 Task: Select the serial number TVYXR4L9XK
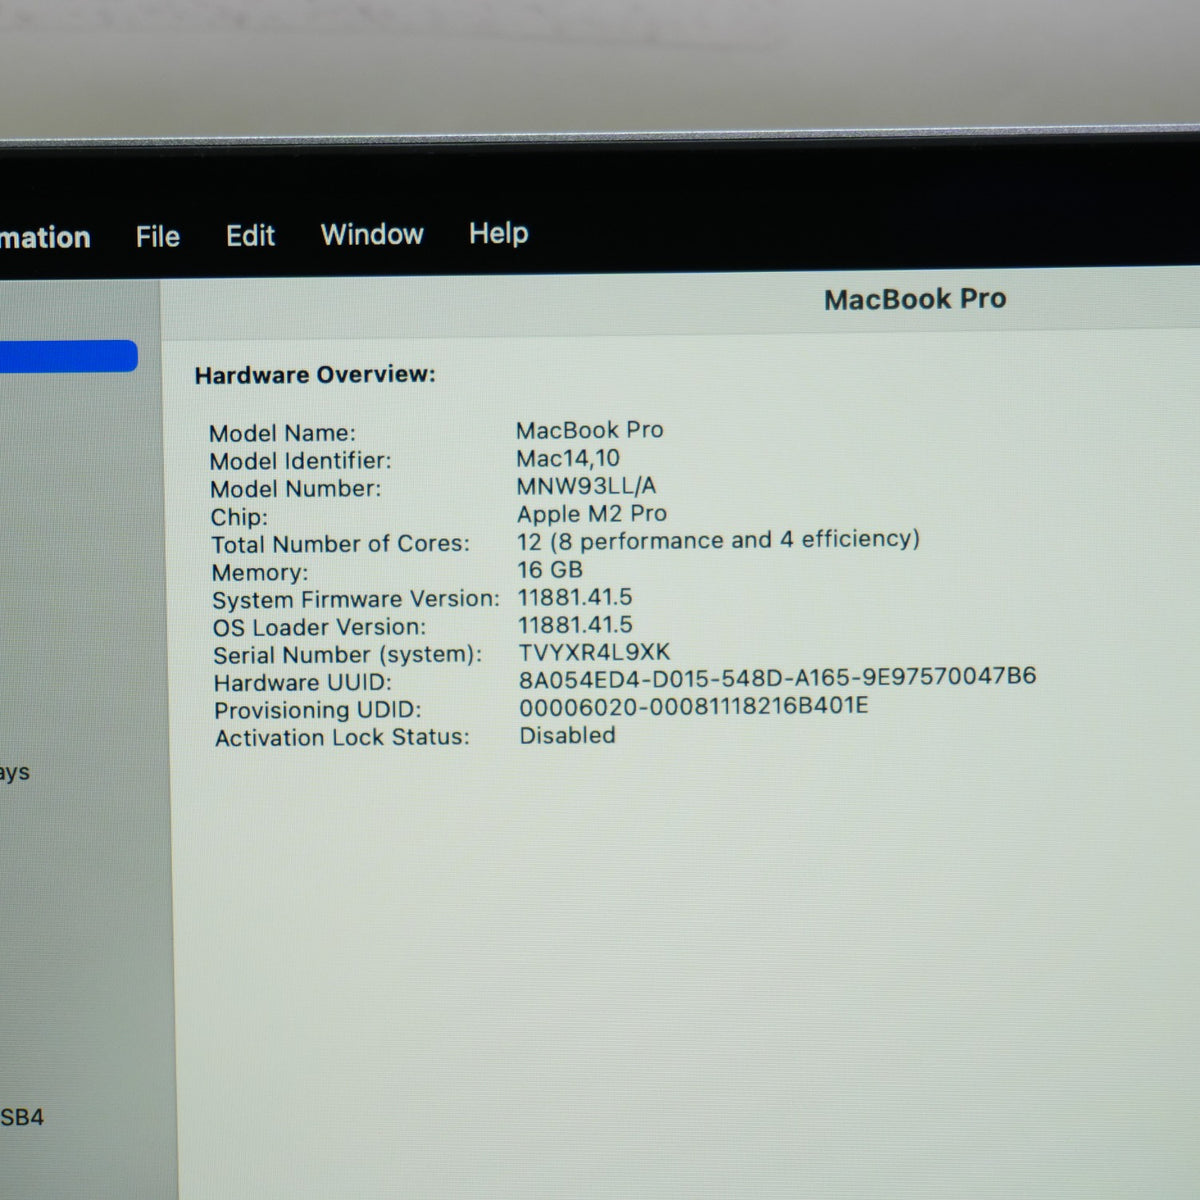594,653
